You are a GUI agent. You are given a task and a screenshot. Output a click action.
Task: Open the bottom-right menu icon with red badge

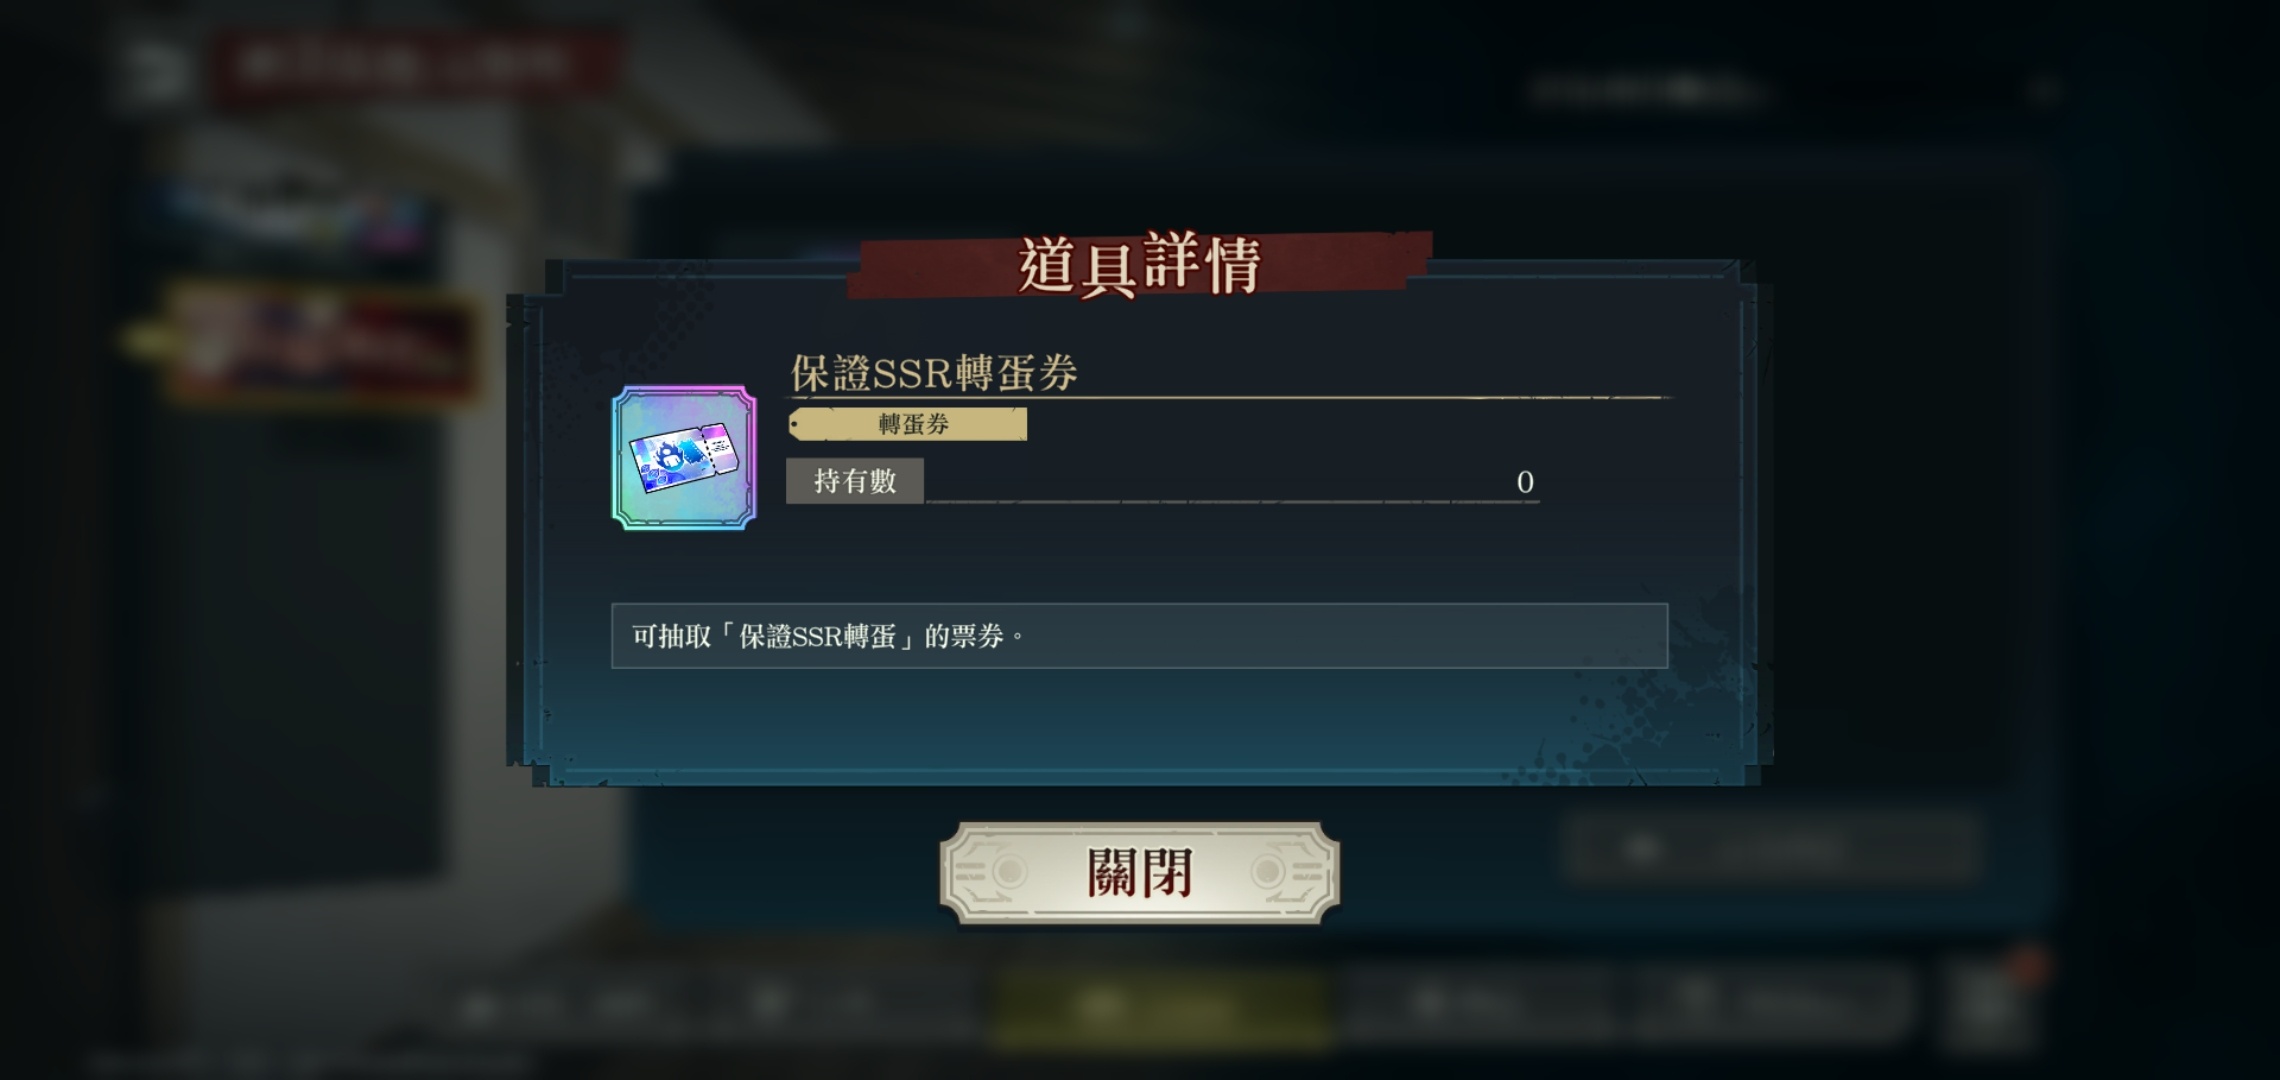(x=1990, y=1005)
